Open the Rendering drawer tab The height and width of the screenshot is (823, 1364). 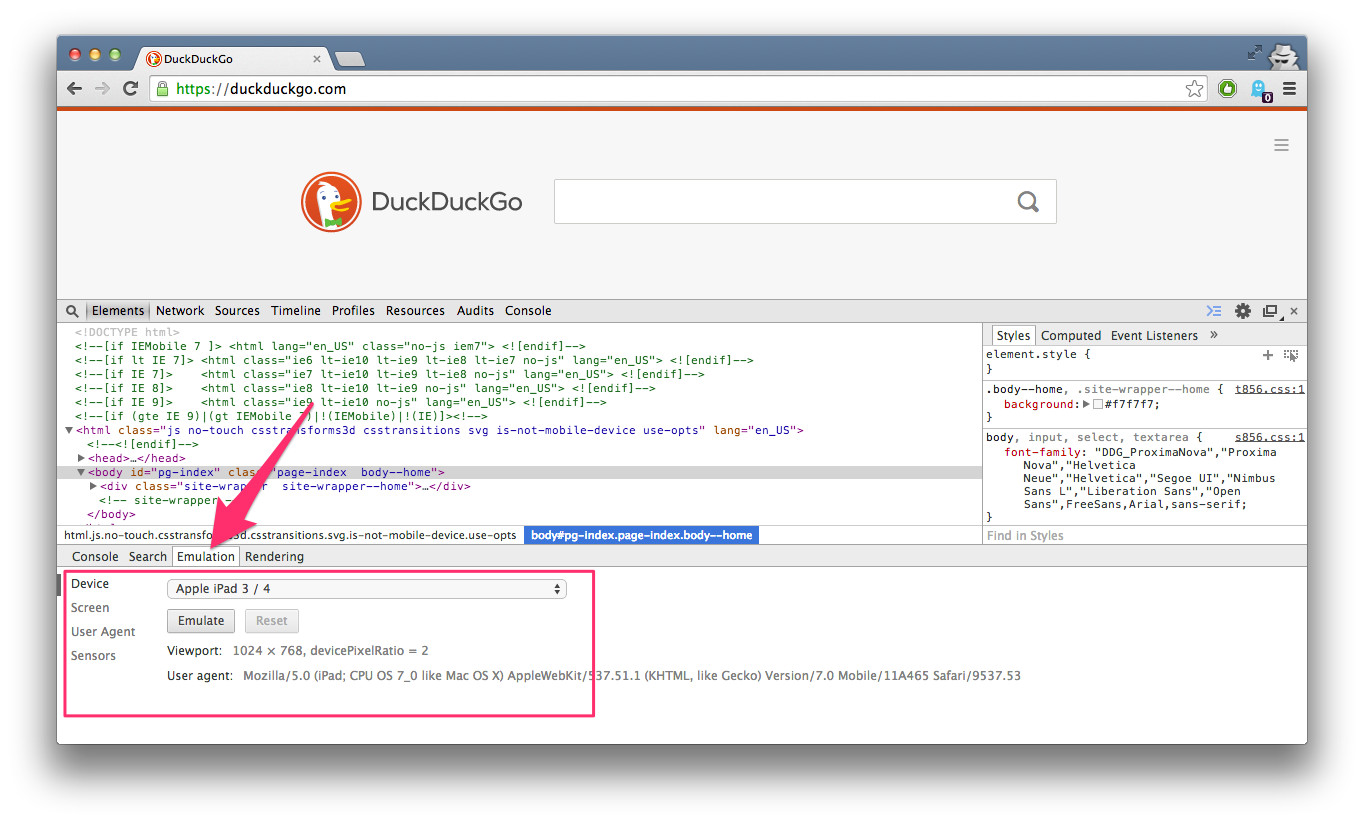point(274,557)
